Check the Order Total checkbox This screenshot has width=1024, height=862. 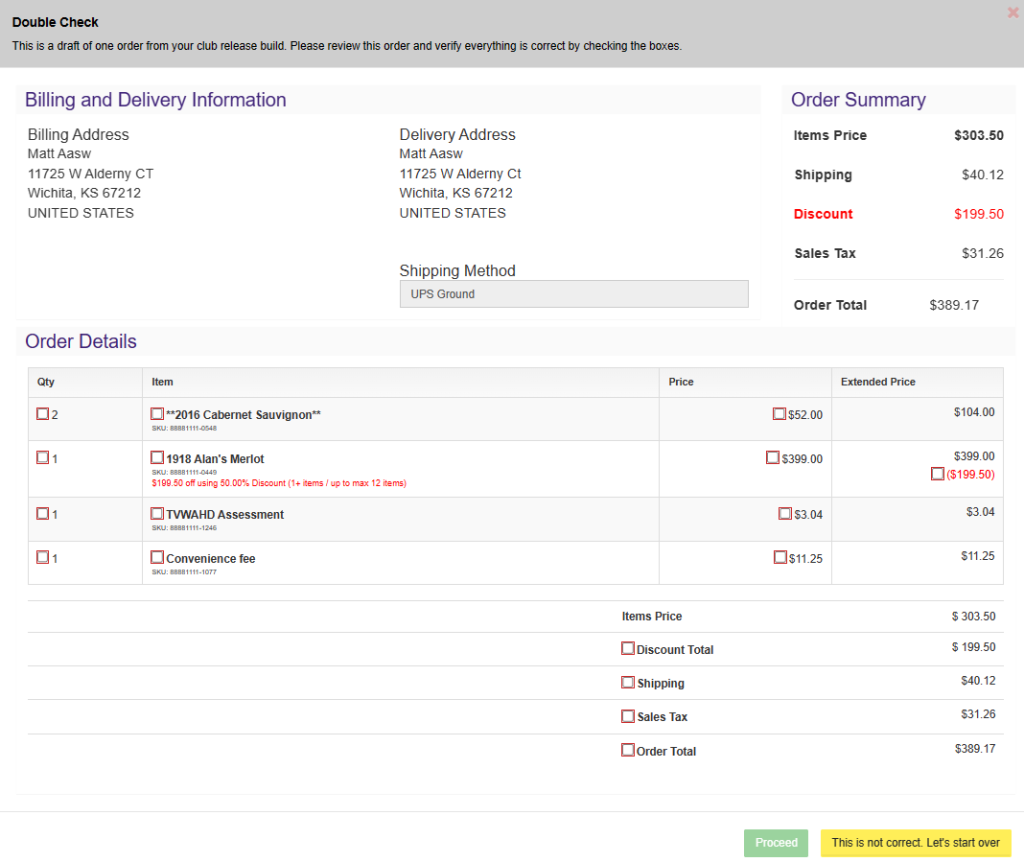[628, 750]
